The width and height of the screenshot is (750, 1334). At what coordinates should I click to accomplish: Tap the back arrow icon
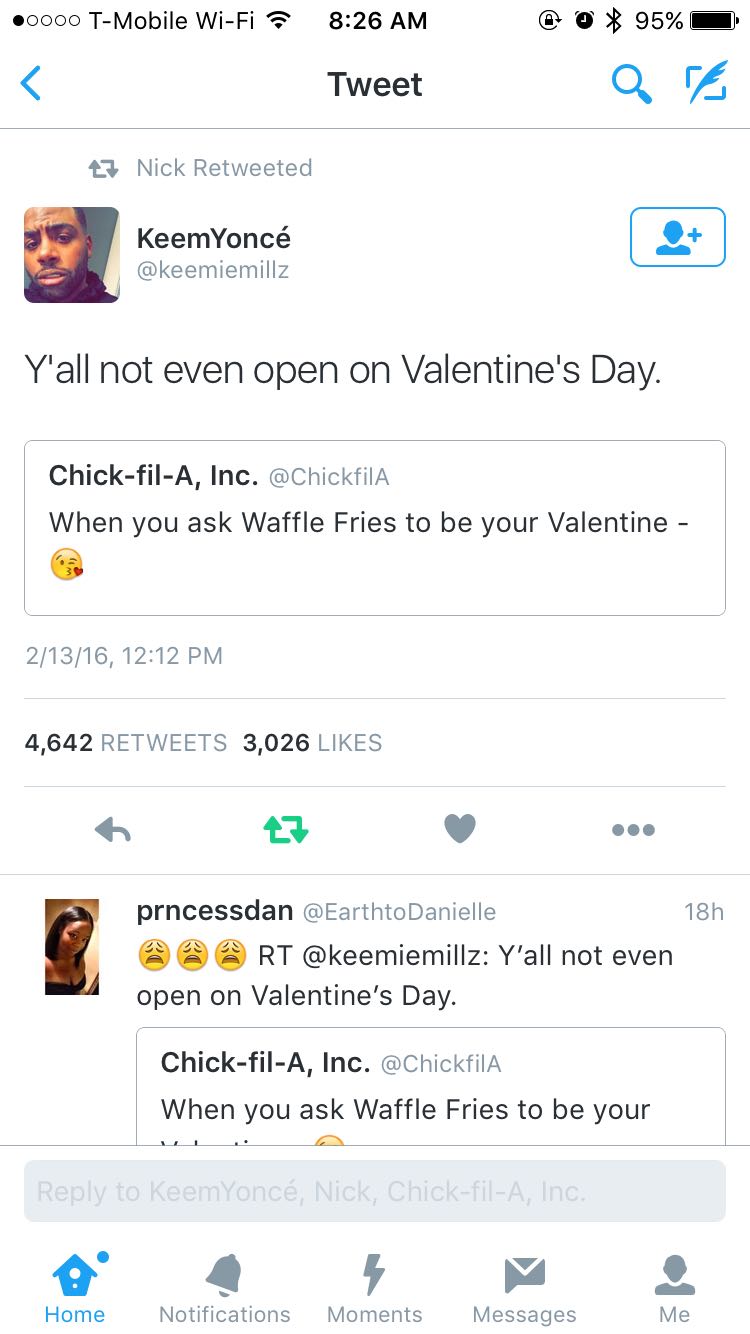point(32,84)
